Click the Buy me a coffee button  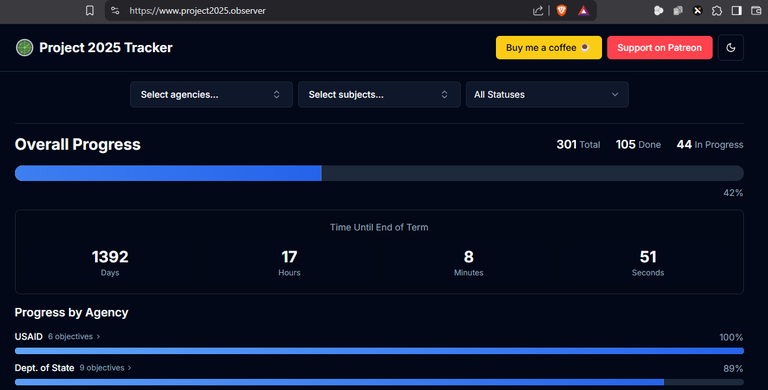pyautogui.click(x=549, y=48)
